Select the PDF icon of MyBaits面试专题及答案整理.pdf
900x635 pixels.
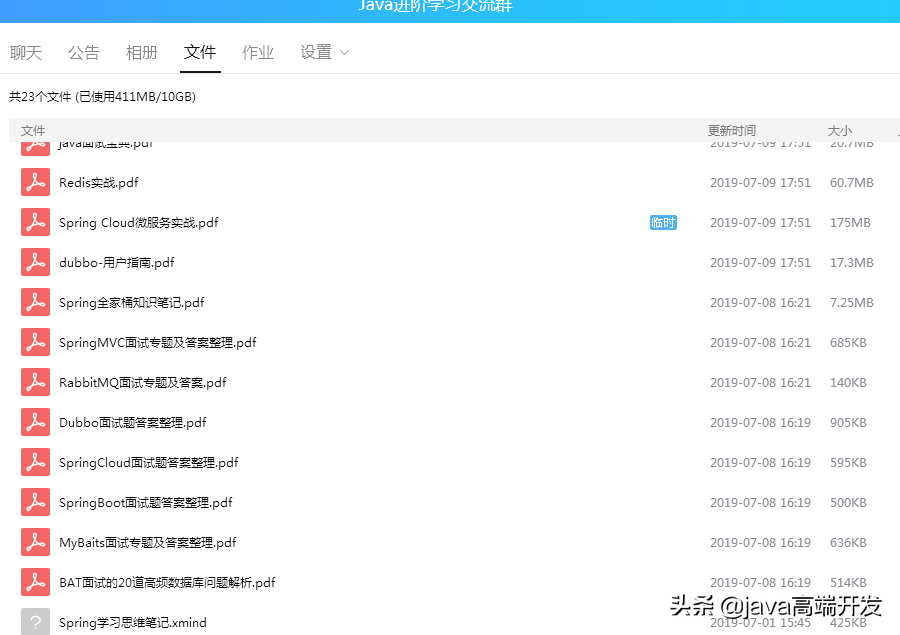tap(34, 542)
